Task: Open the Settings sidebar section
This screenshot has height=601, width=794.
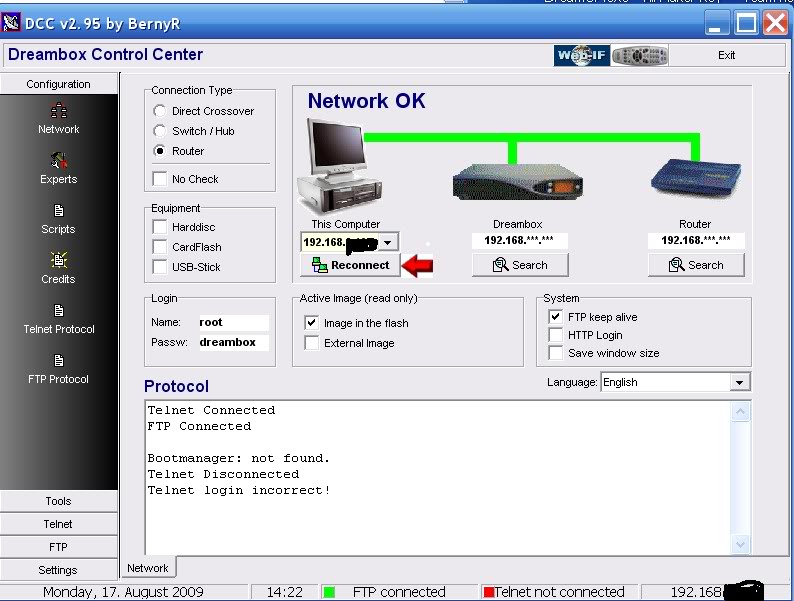Action: point(59,570)
